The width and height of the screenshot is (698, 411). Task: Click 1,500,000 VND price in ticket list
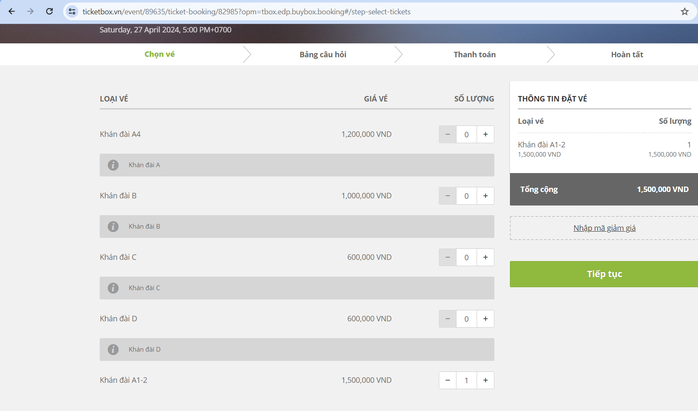tap(366, 380)
